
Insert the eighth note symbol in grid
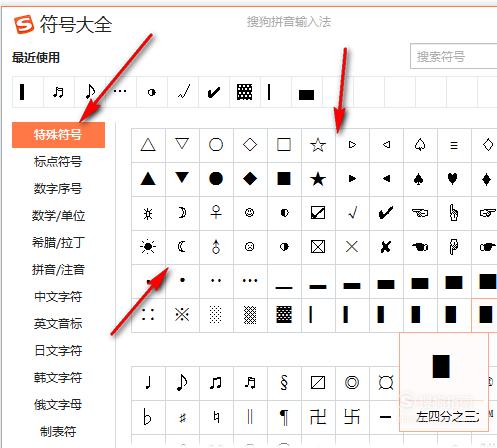pos(182,383)
